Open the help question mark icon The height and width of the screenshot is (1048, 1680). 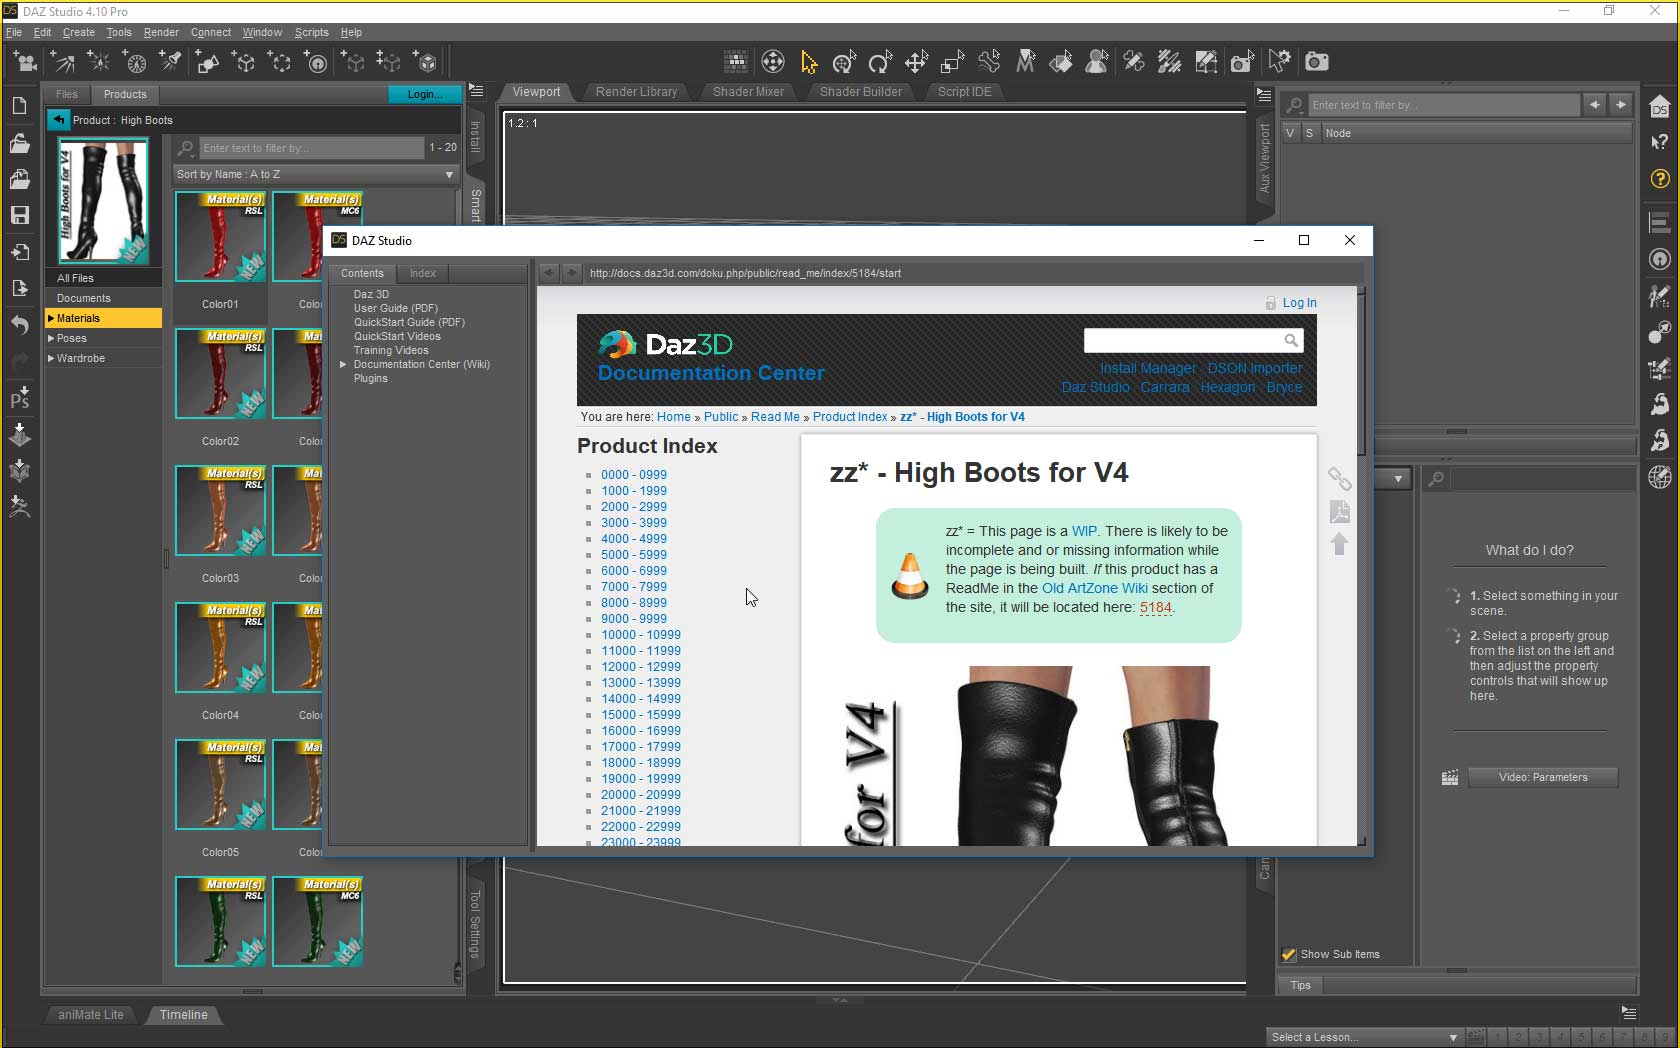(1660, 179)
